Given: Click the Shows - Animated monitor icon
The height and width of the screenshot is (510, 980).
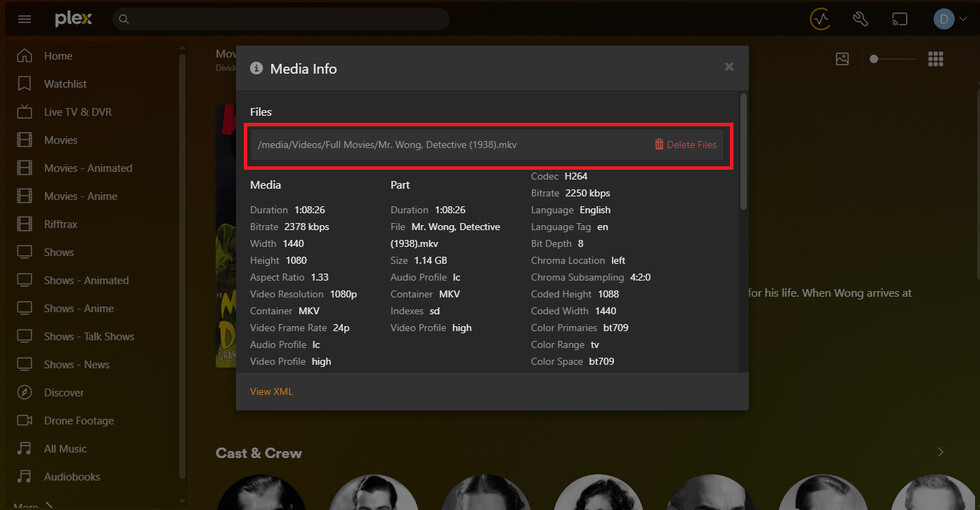Looking at the screenshot, I should [24, 280].
